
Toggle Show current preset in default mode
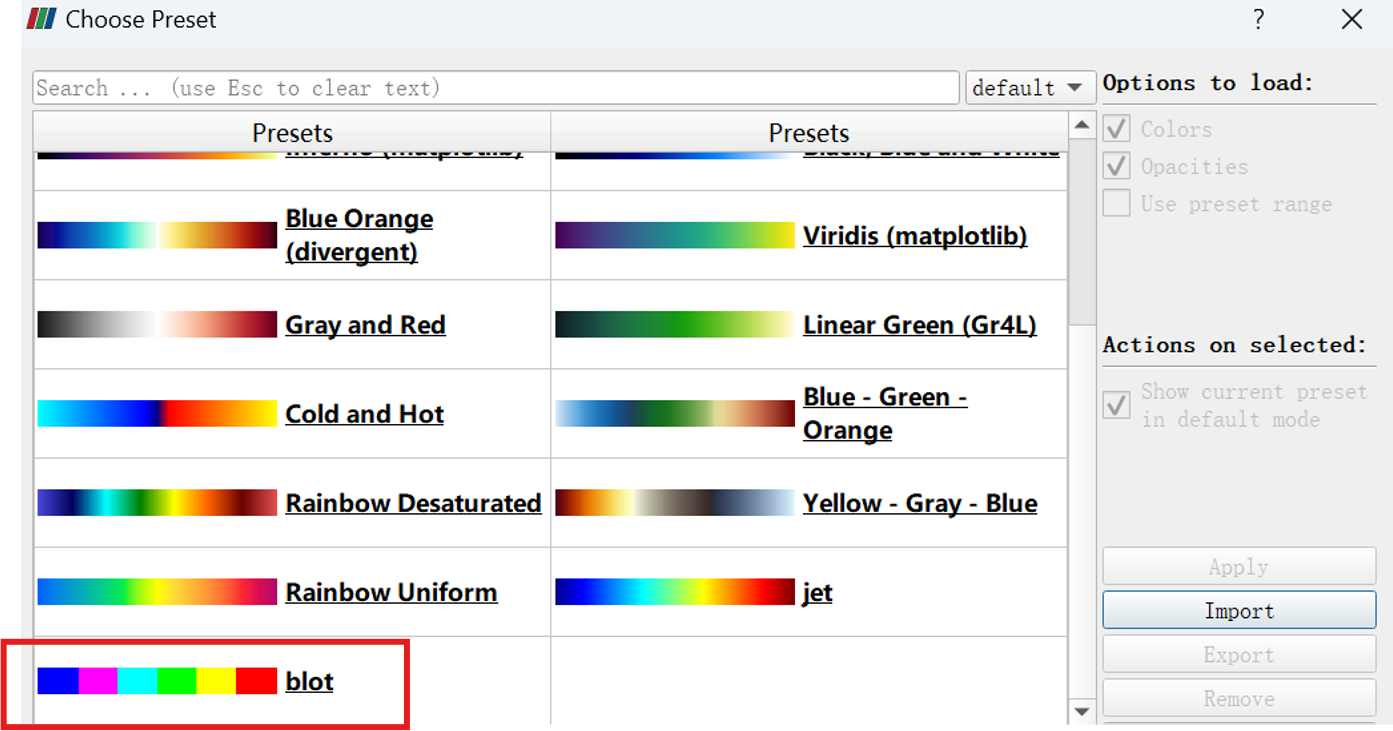[1116, 405]
